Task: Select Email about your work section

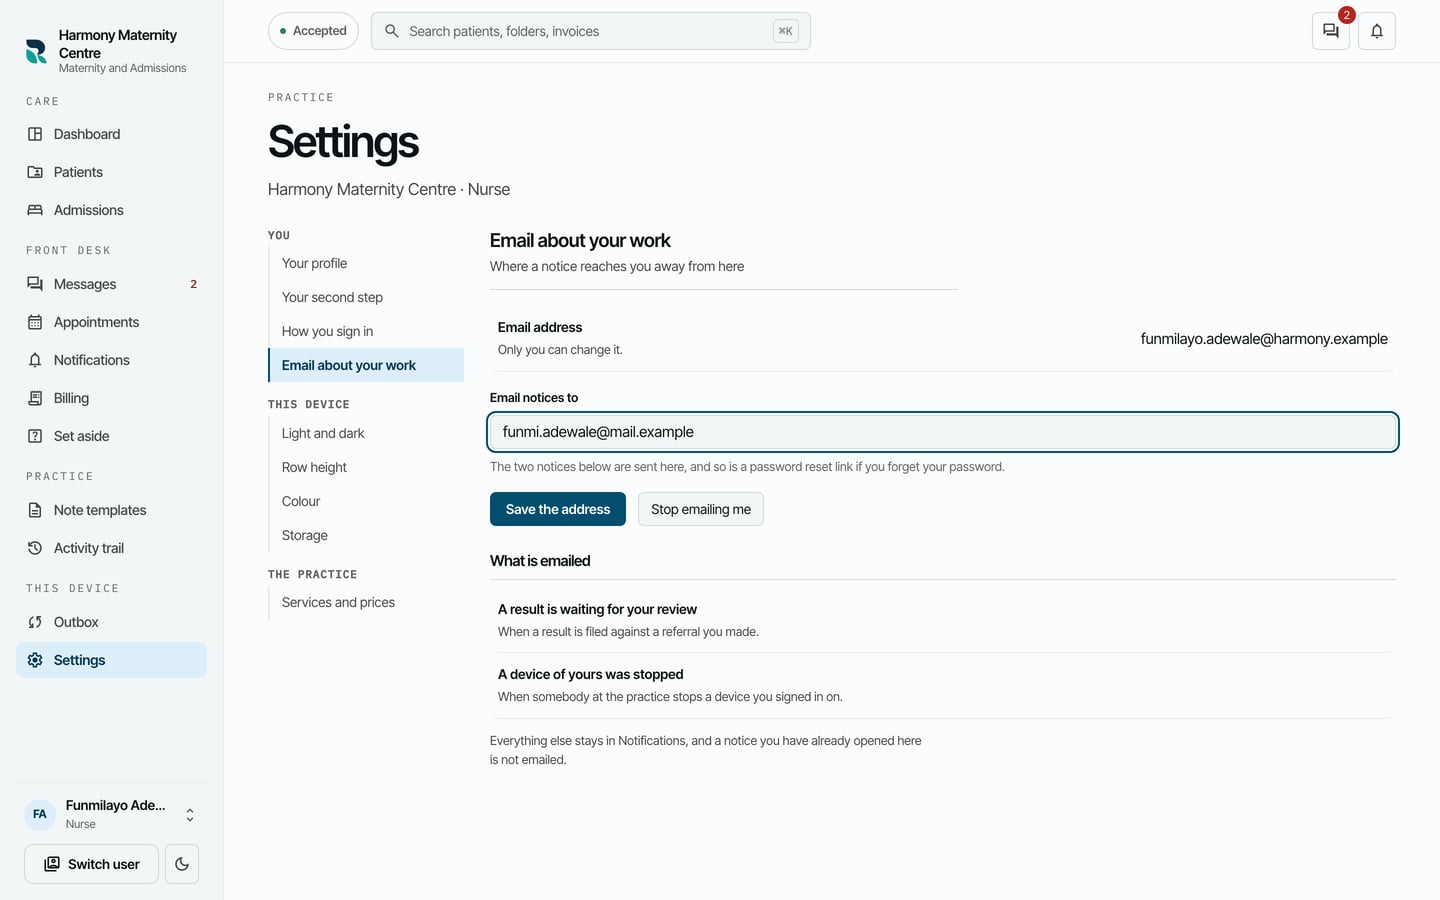Action: pos(366,365)
